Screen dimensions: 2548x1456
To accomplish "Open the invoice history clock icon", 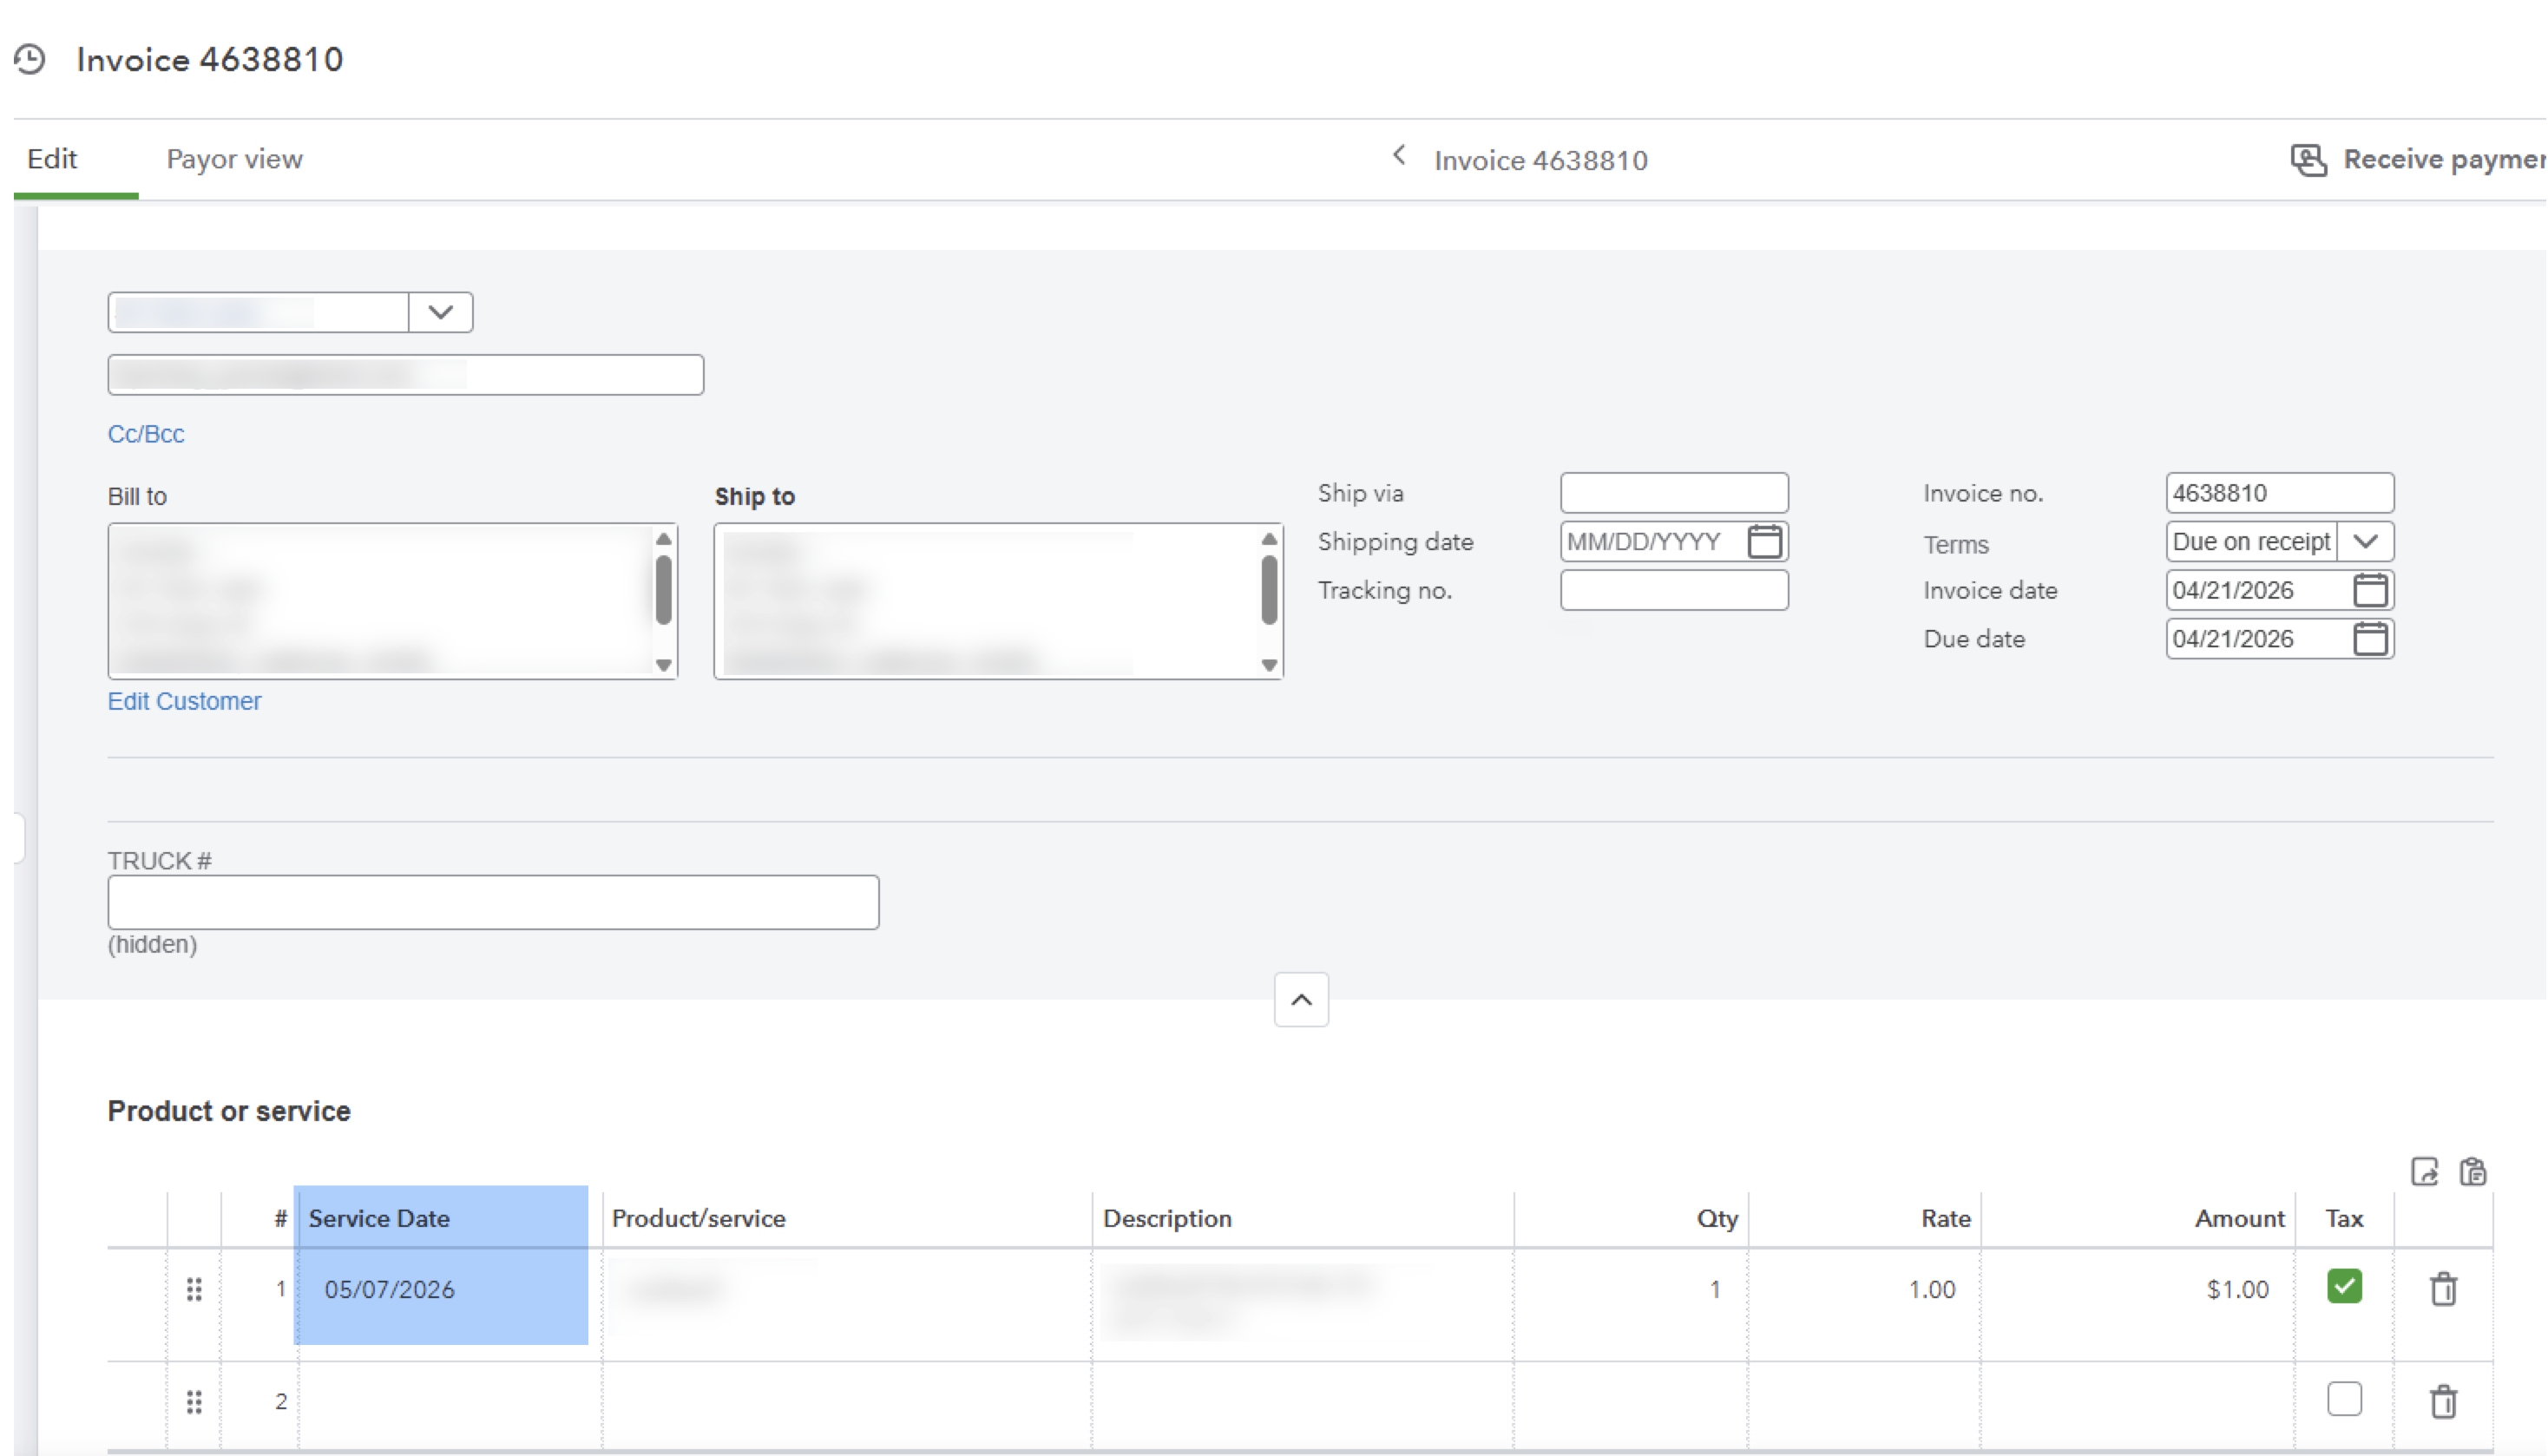I will pyautogui.click(x=30, y=59).
